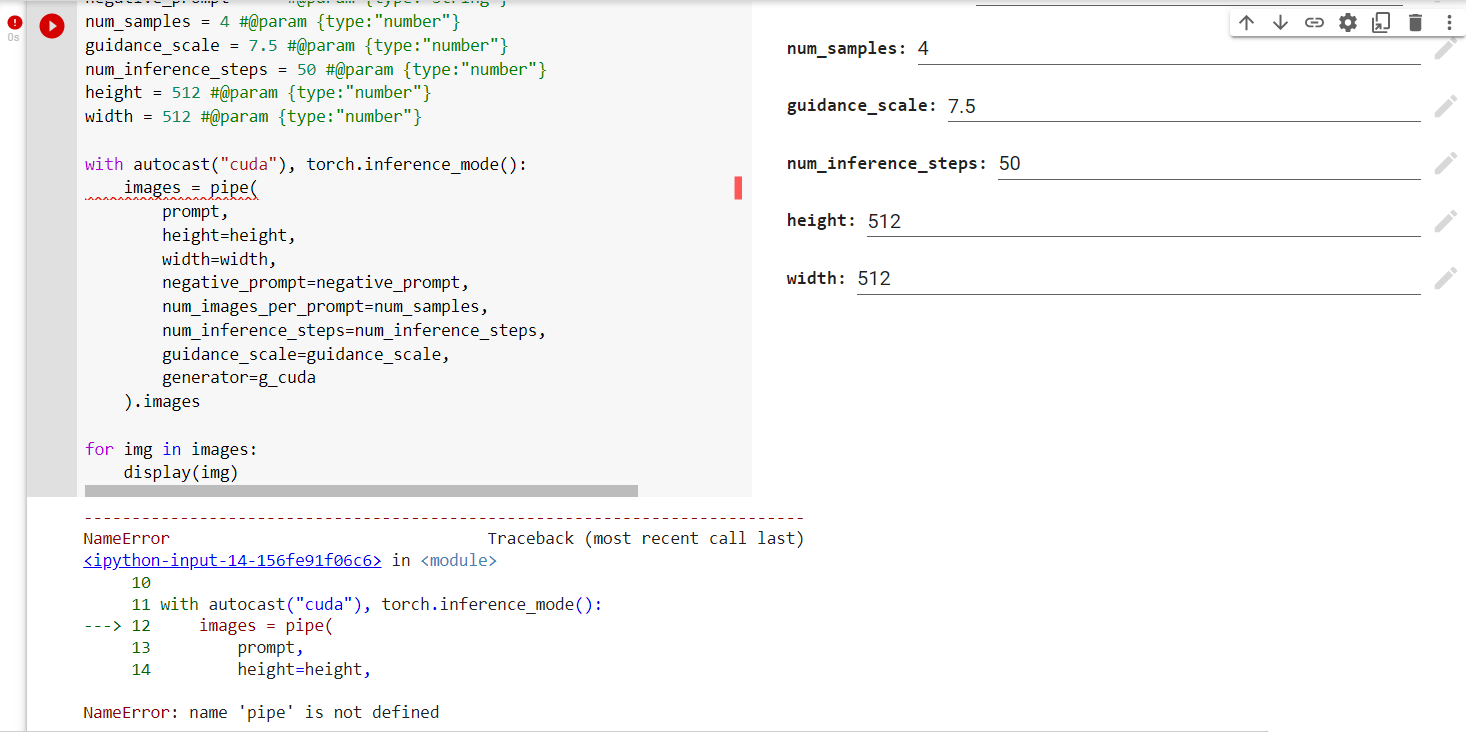The height and width of the screenshot is (732, 1466).
Task: Open the three-dot cell actions menu
Action: [1449, 21]
